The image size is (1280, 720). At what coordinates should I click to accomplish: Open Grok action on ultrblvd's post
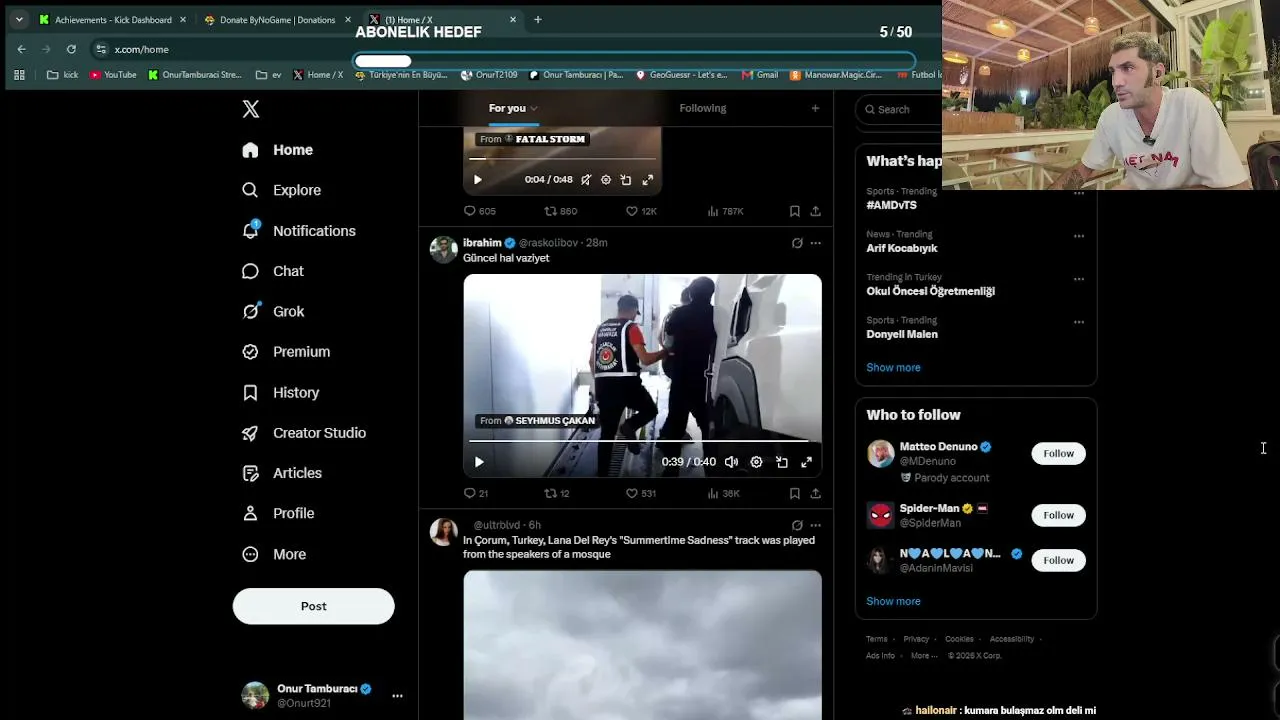(797, 525)
